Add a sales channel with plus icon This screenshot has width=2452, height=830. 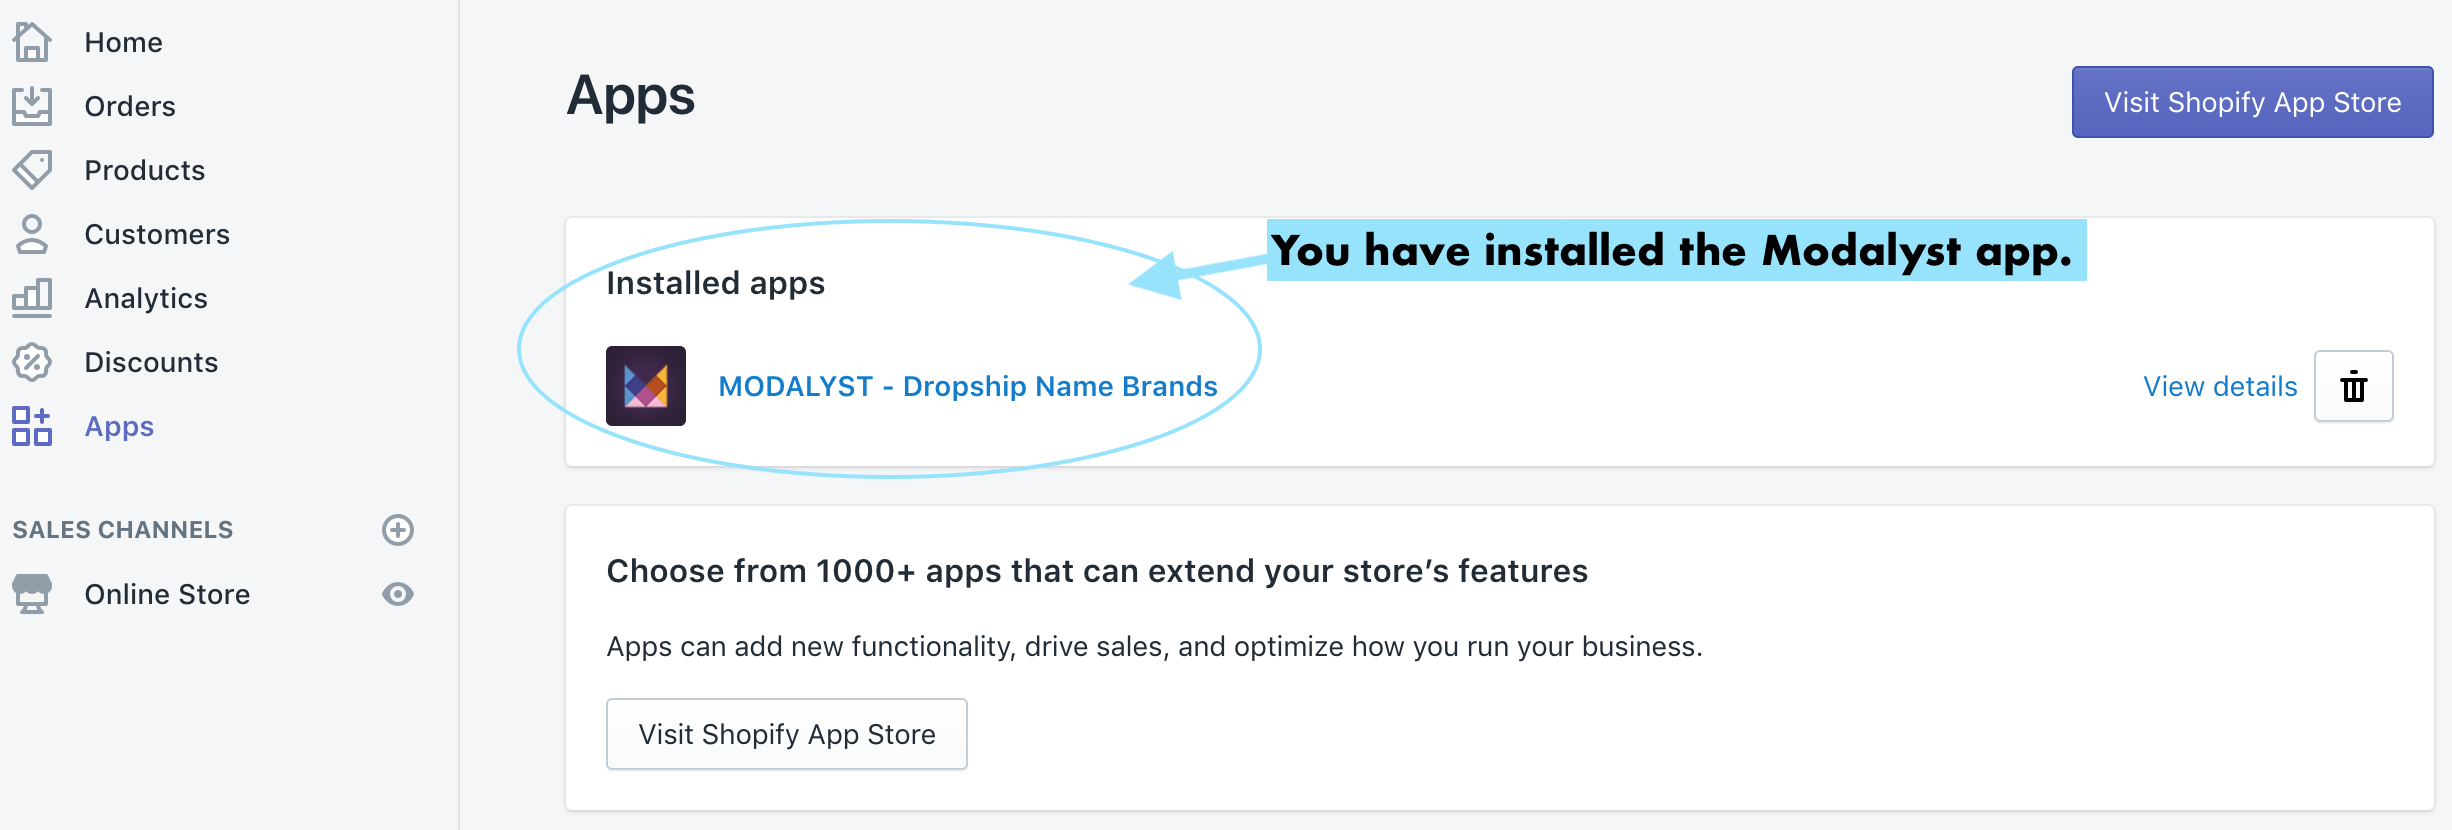(x=398, y=530)
